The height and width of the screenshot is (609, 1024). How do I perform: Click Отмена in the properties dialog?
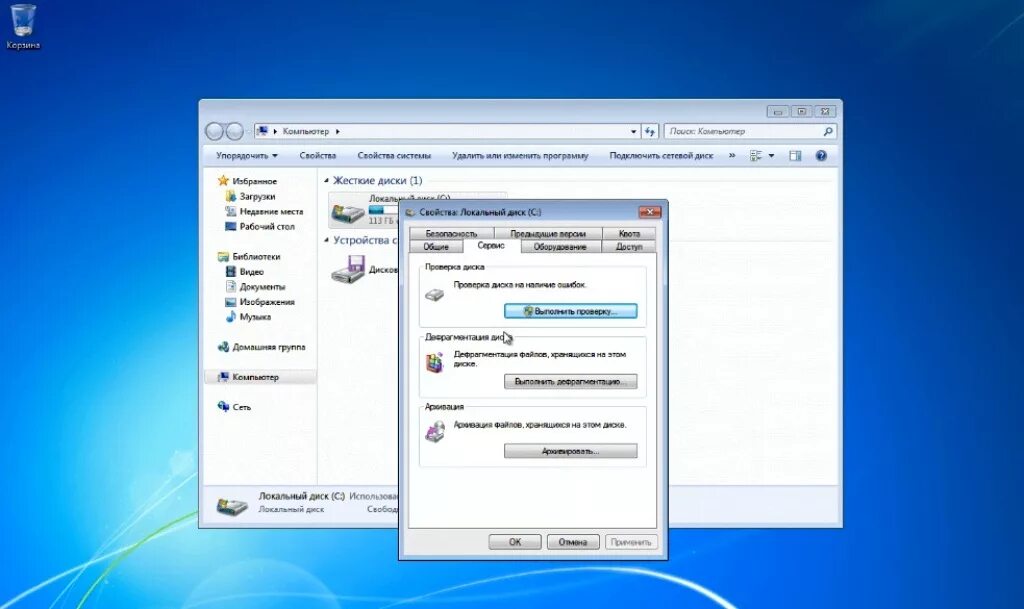click(573, 542)
